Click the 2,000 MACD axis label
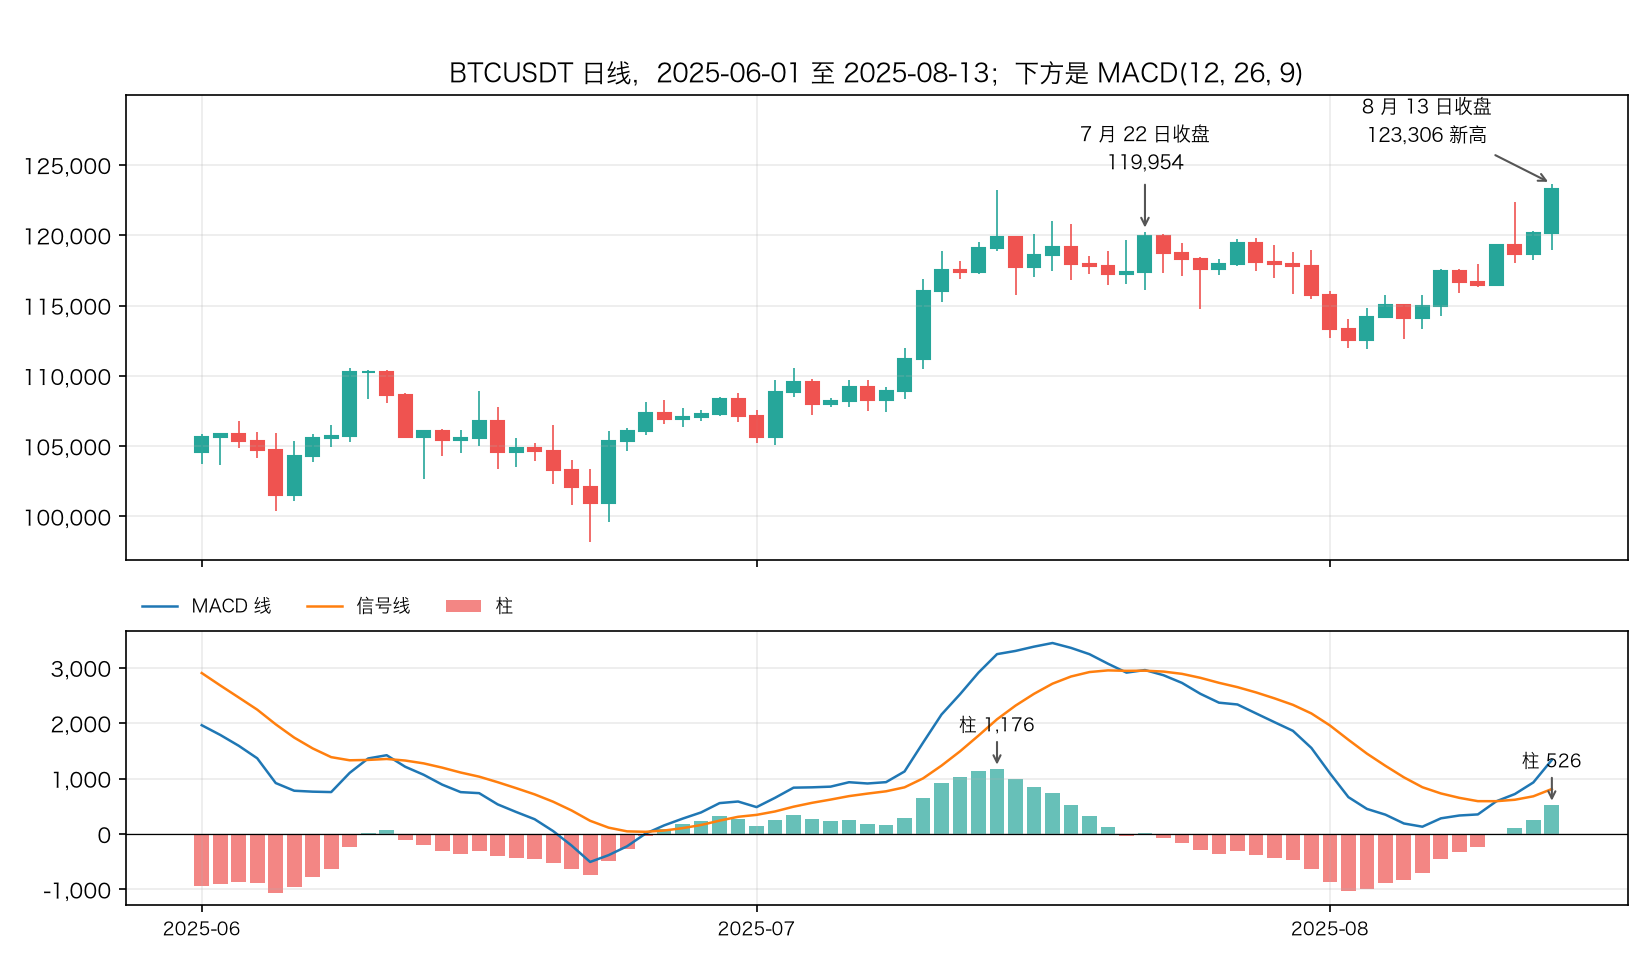The image size is (1650, 960). tap(81, 724)
